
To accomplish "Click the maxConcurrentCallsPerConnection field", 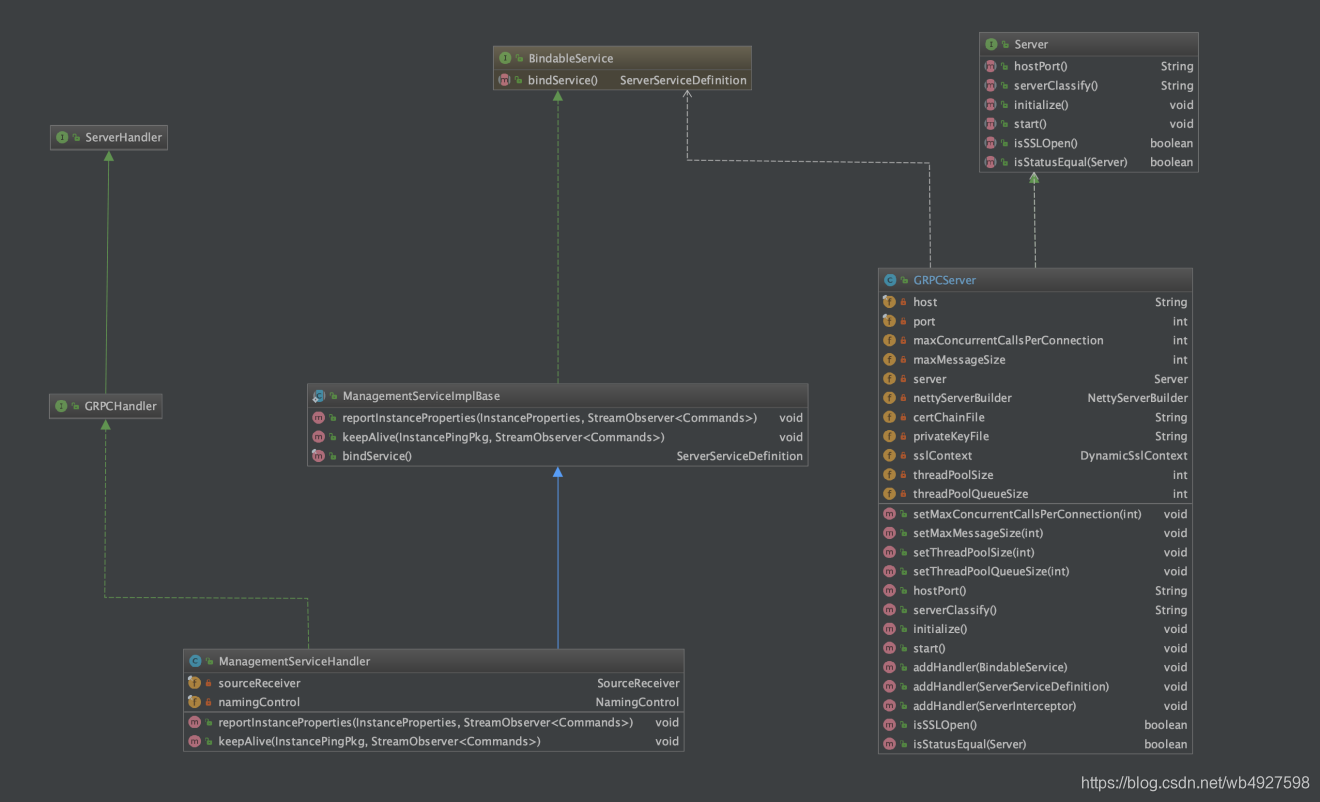I will pyautogui.click(x=1035, y=340).
